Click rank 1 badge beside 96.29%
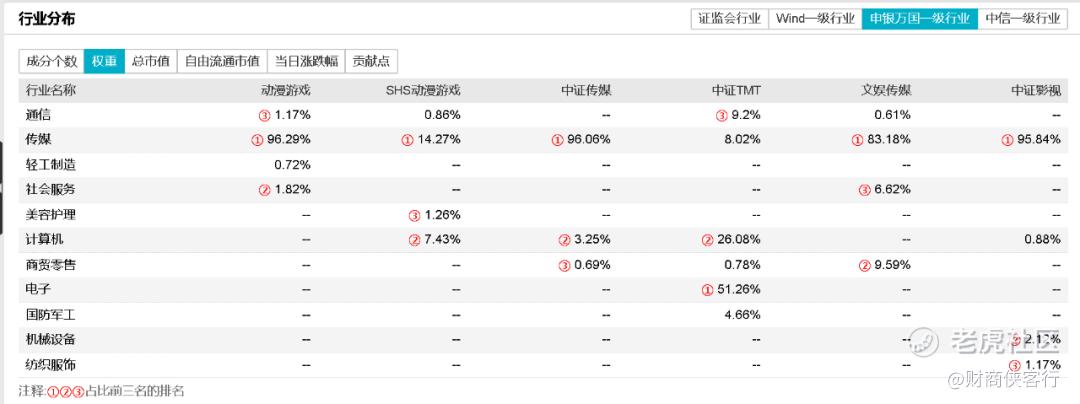The height and width of the screenshot is (404, 1080). pyautogui.click(x=257, y=140)
